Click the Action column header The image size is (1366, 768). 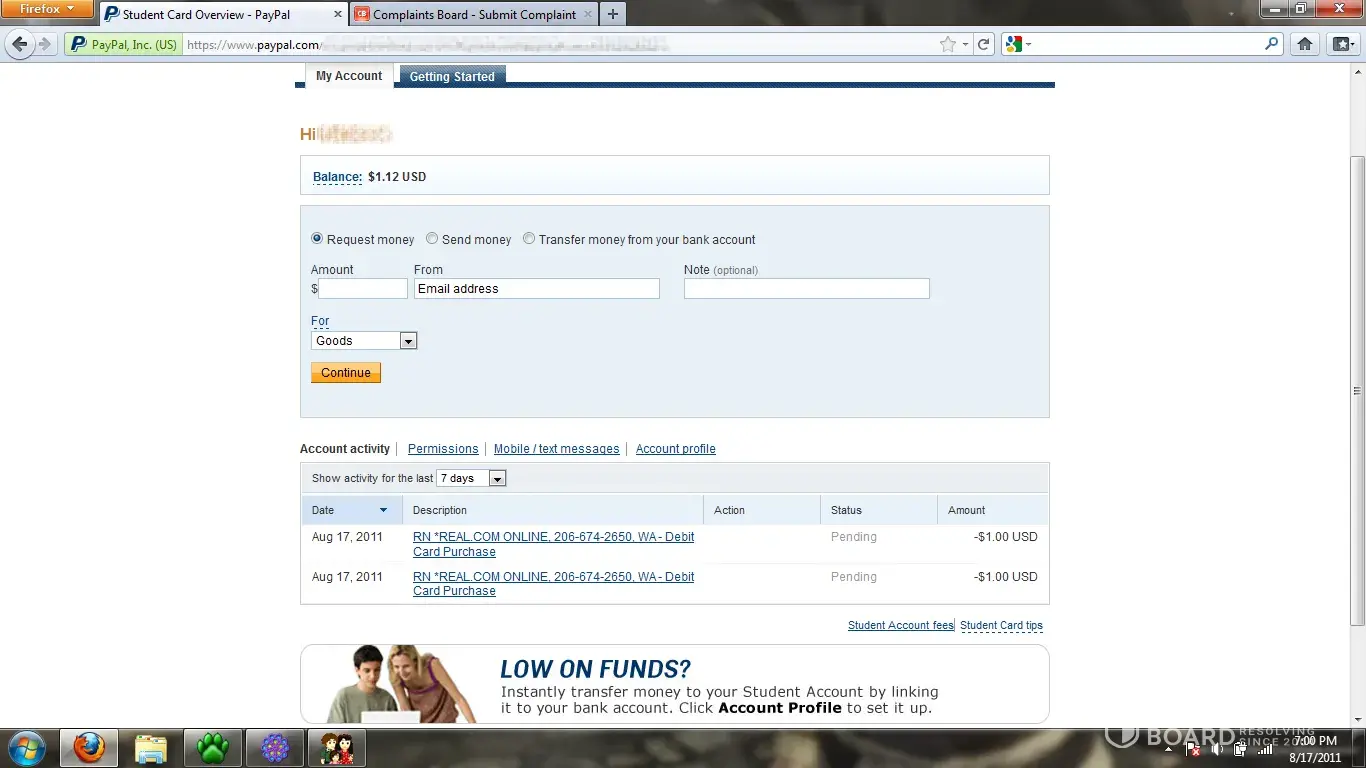point(762,510)
